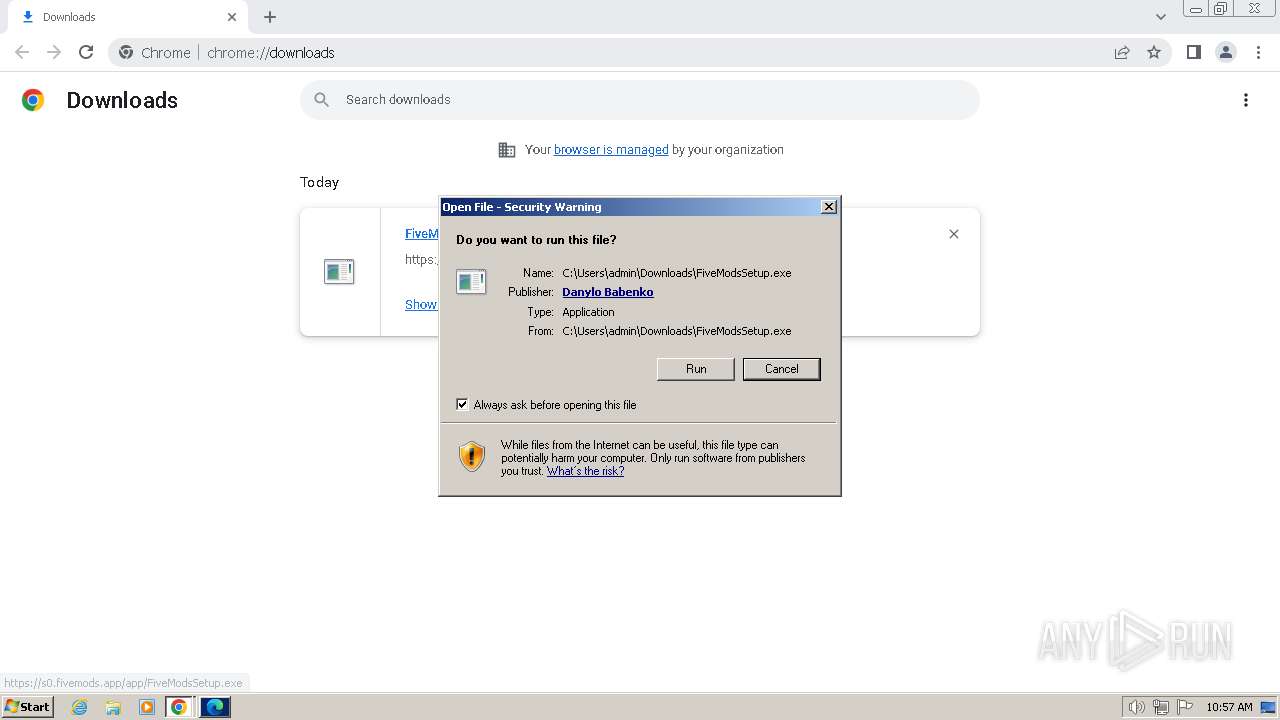Click the volume speaker tray icon
The width and height of the screenshot is (1280, 720).
[x=1136, y=707]
